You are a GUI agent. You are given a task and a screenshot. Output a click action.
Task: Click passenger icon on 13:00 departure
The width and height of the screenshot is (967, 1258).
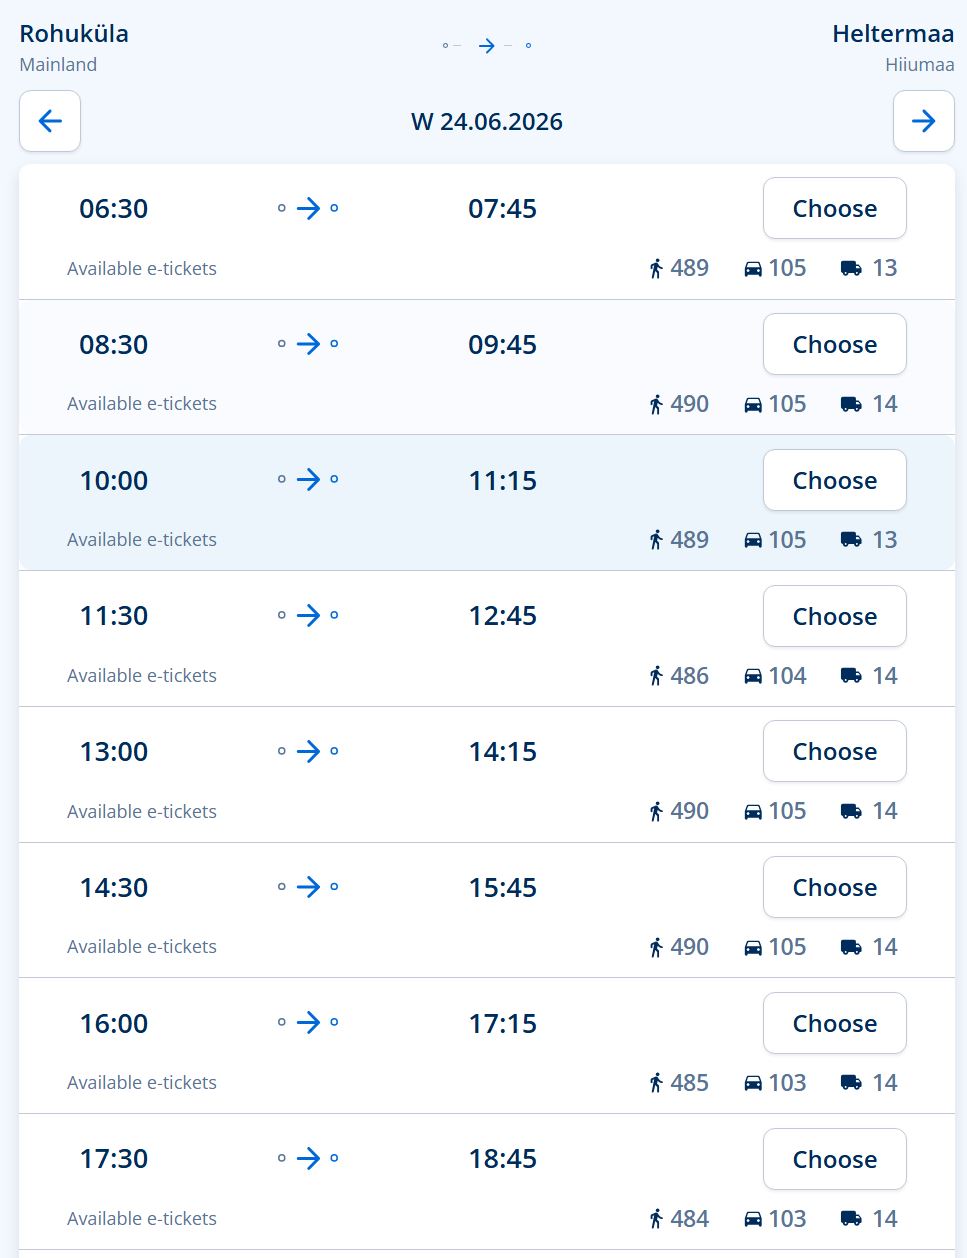click(x=656, y=812)
